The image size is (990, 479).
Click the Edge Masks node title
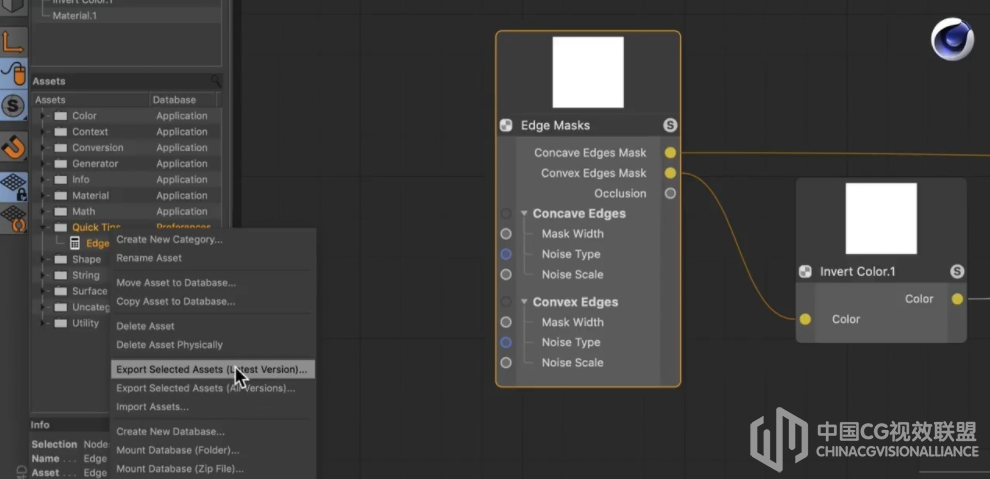coord(555,126)
